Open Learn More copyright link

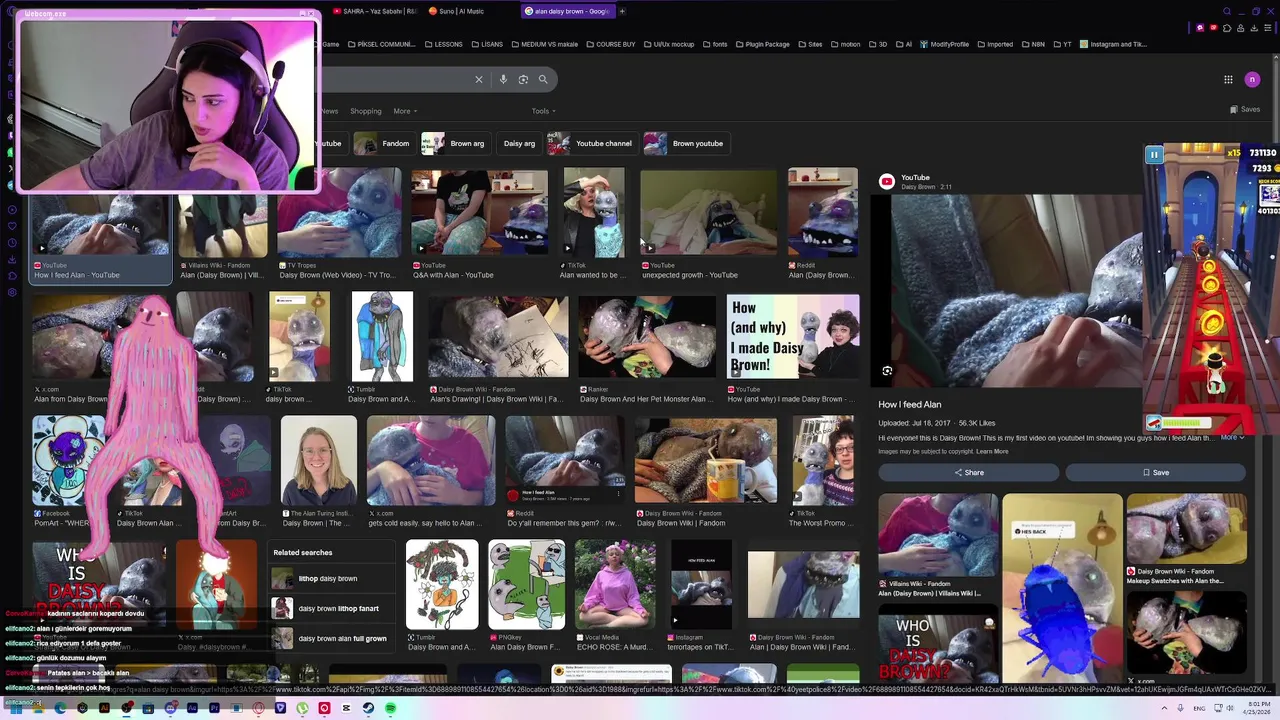click(x=992, y=452)
